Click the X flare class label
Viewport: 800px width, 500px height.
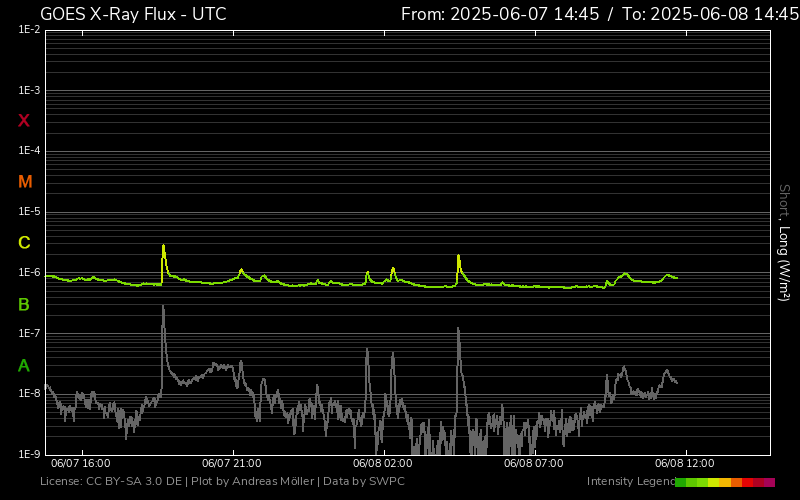click(24, 121)
